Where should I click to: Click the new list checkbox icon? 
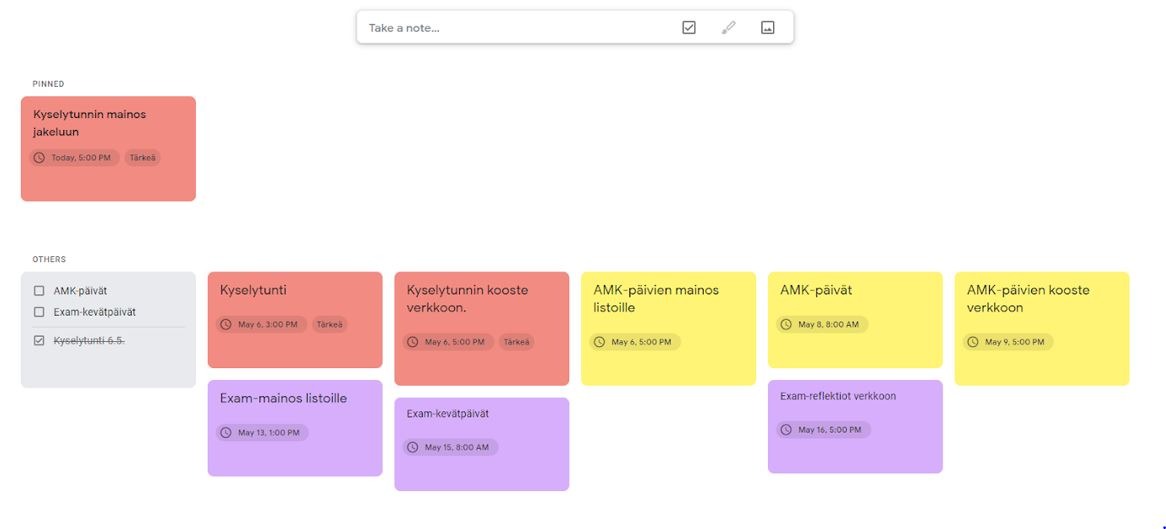[688, 28]
